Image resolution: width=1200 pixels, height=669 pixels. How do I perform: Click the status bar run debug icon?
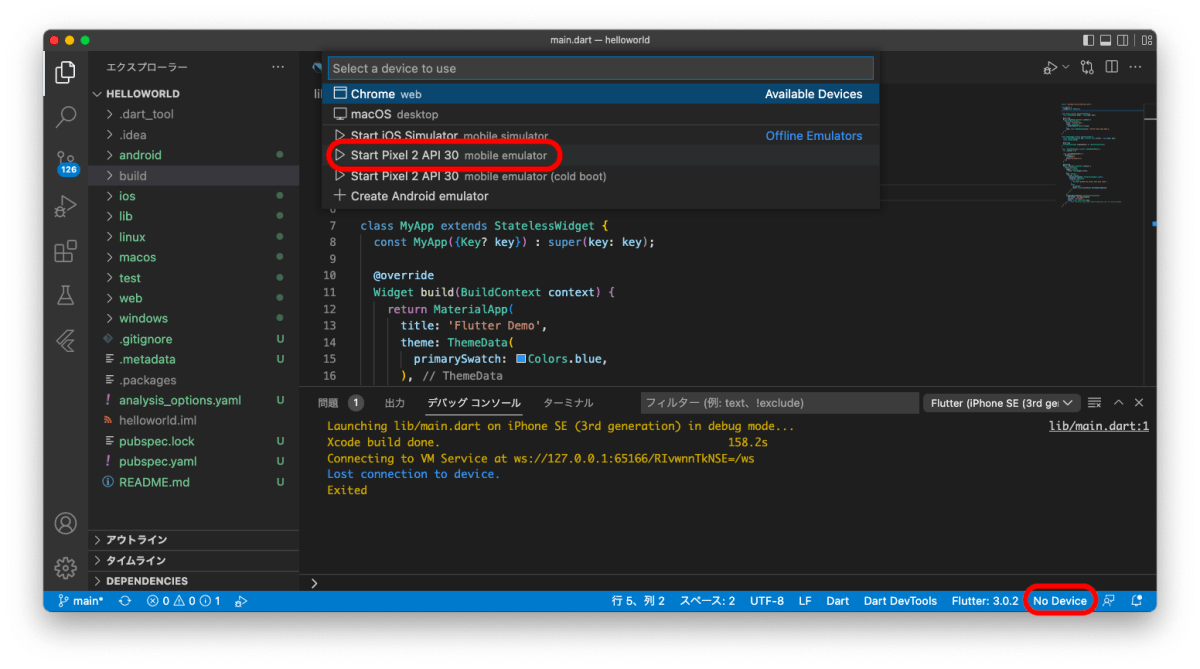(x=241, y=601)
